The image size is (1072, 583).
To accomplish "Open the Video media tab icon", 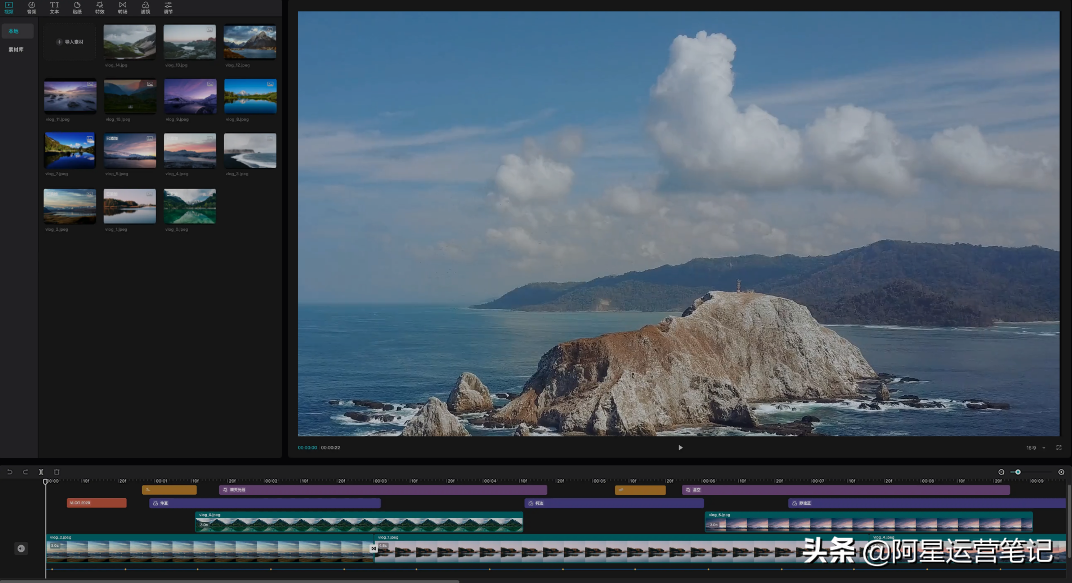I will pos(9,8).
